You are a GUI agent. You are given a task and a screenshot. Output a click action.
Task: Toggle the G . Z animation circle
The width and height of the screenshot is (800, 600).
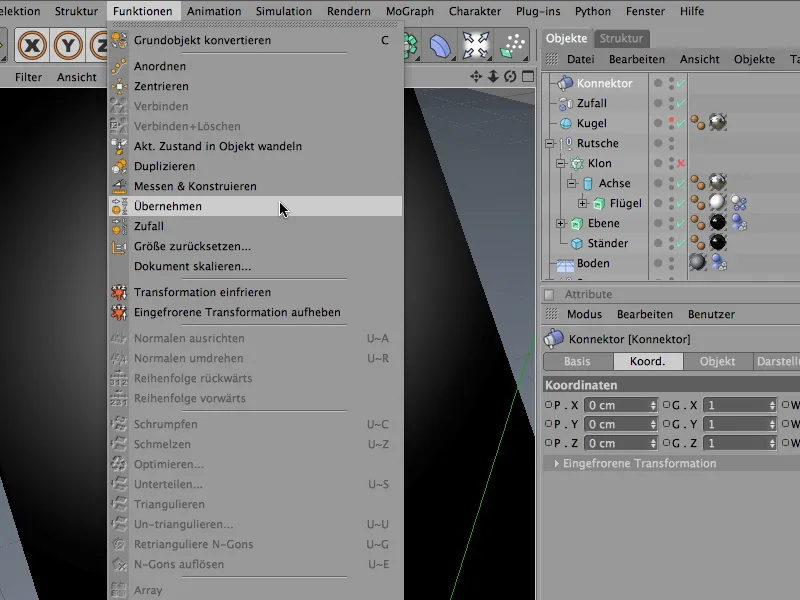click(666, 442)
